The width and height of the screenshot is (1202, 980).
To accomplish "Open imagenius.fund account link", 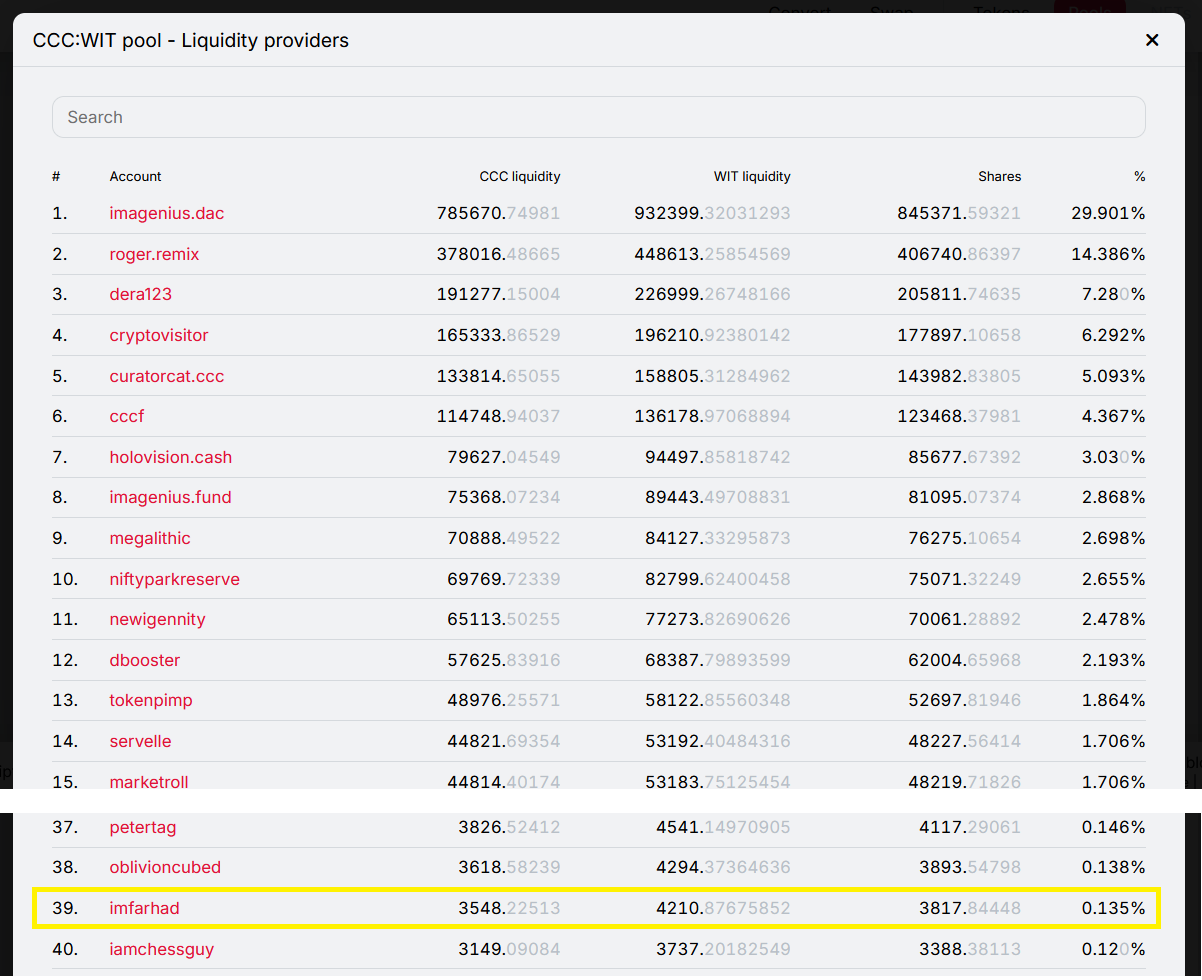I will (170, 497).
